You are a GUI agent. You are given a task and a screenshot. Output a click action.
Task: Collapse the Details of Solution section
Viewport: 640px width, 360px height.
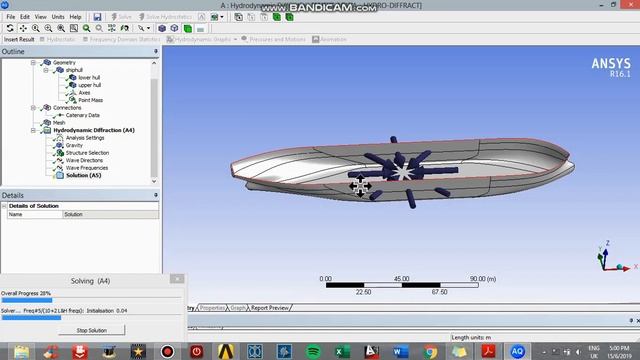(4, 206)
